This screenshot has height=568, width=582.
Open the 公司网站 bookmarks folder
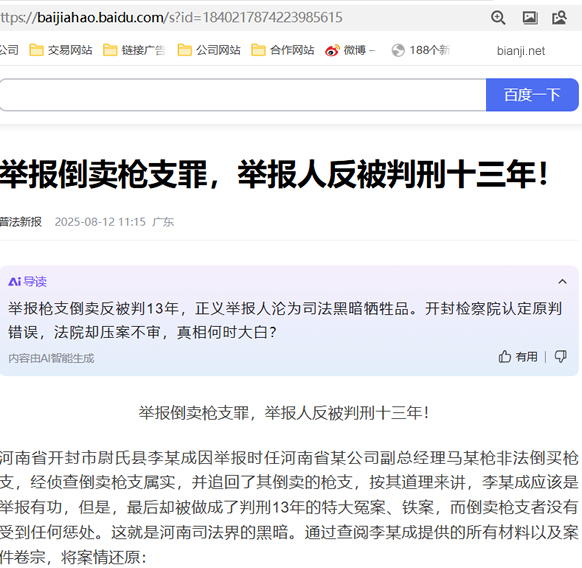(x=209, y=50)
